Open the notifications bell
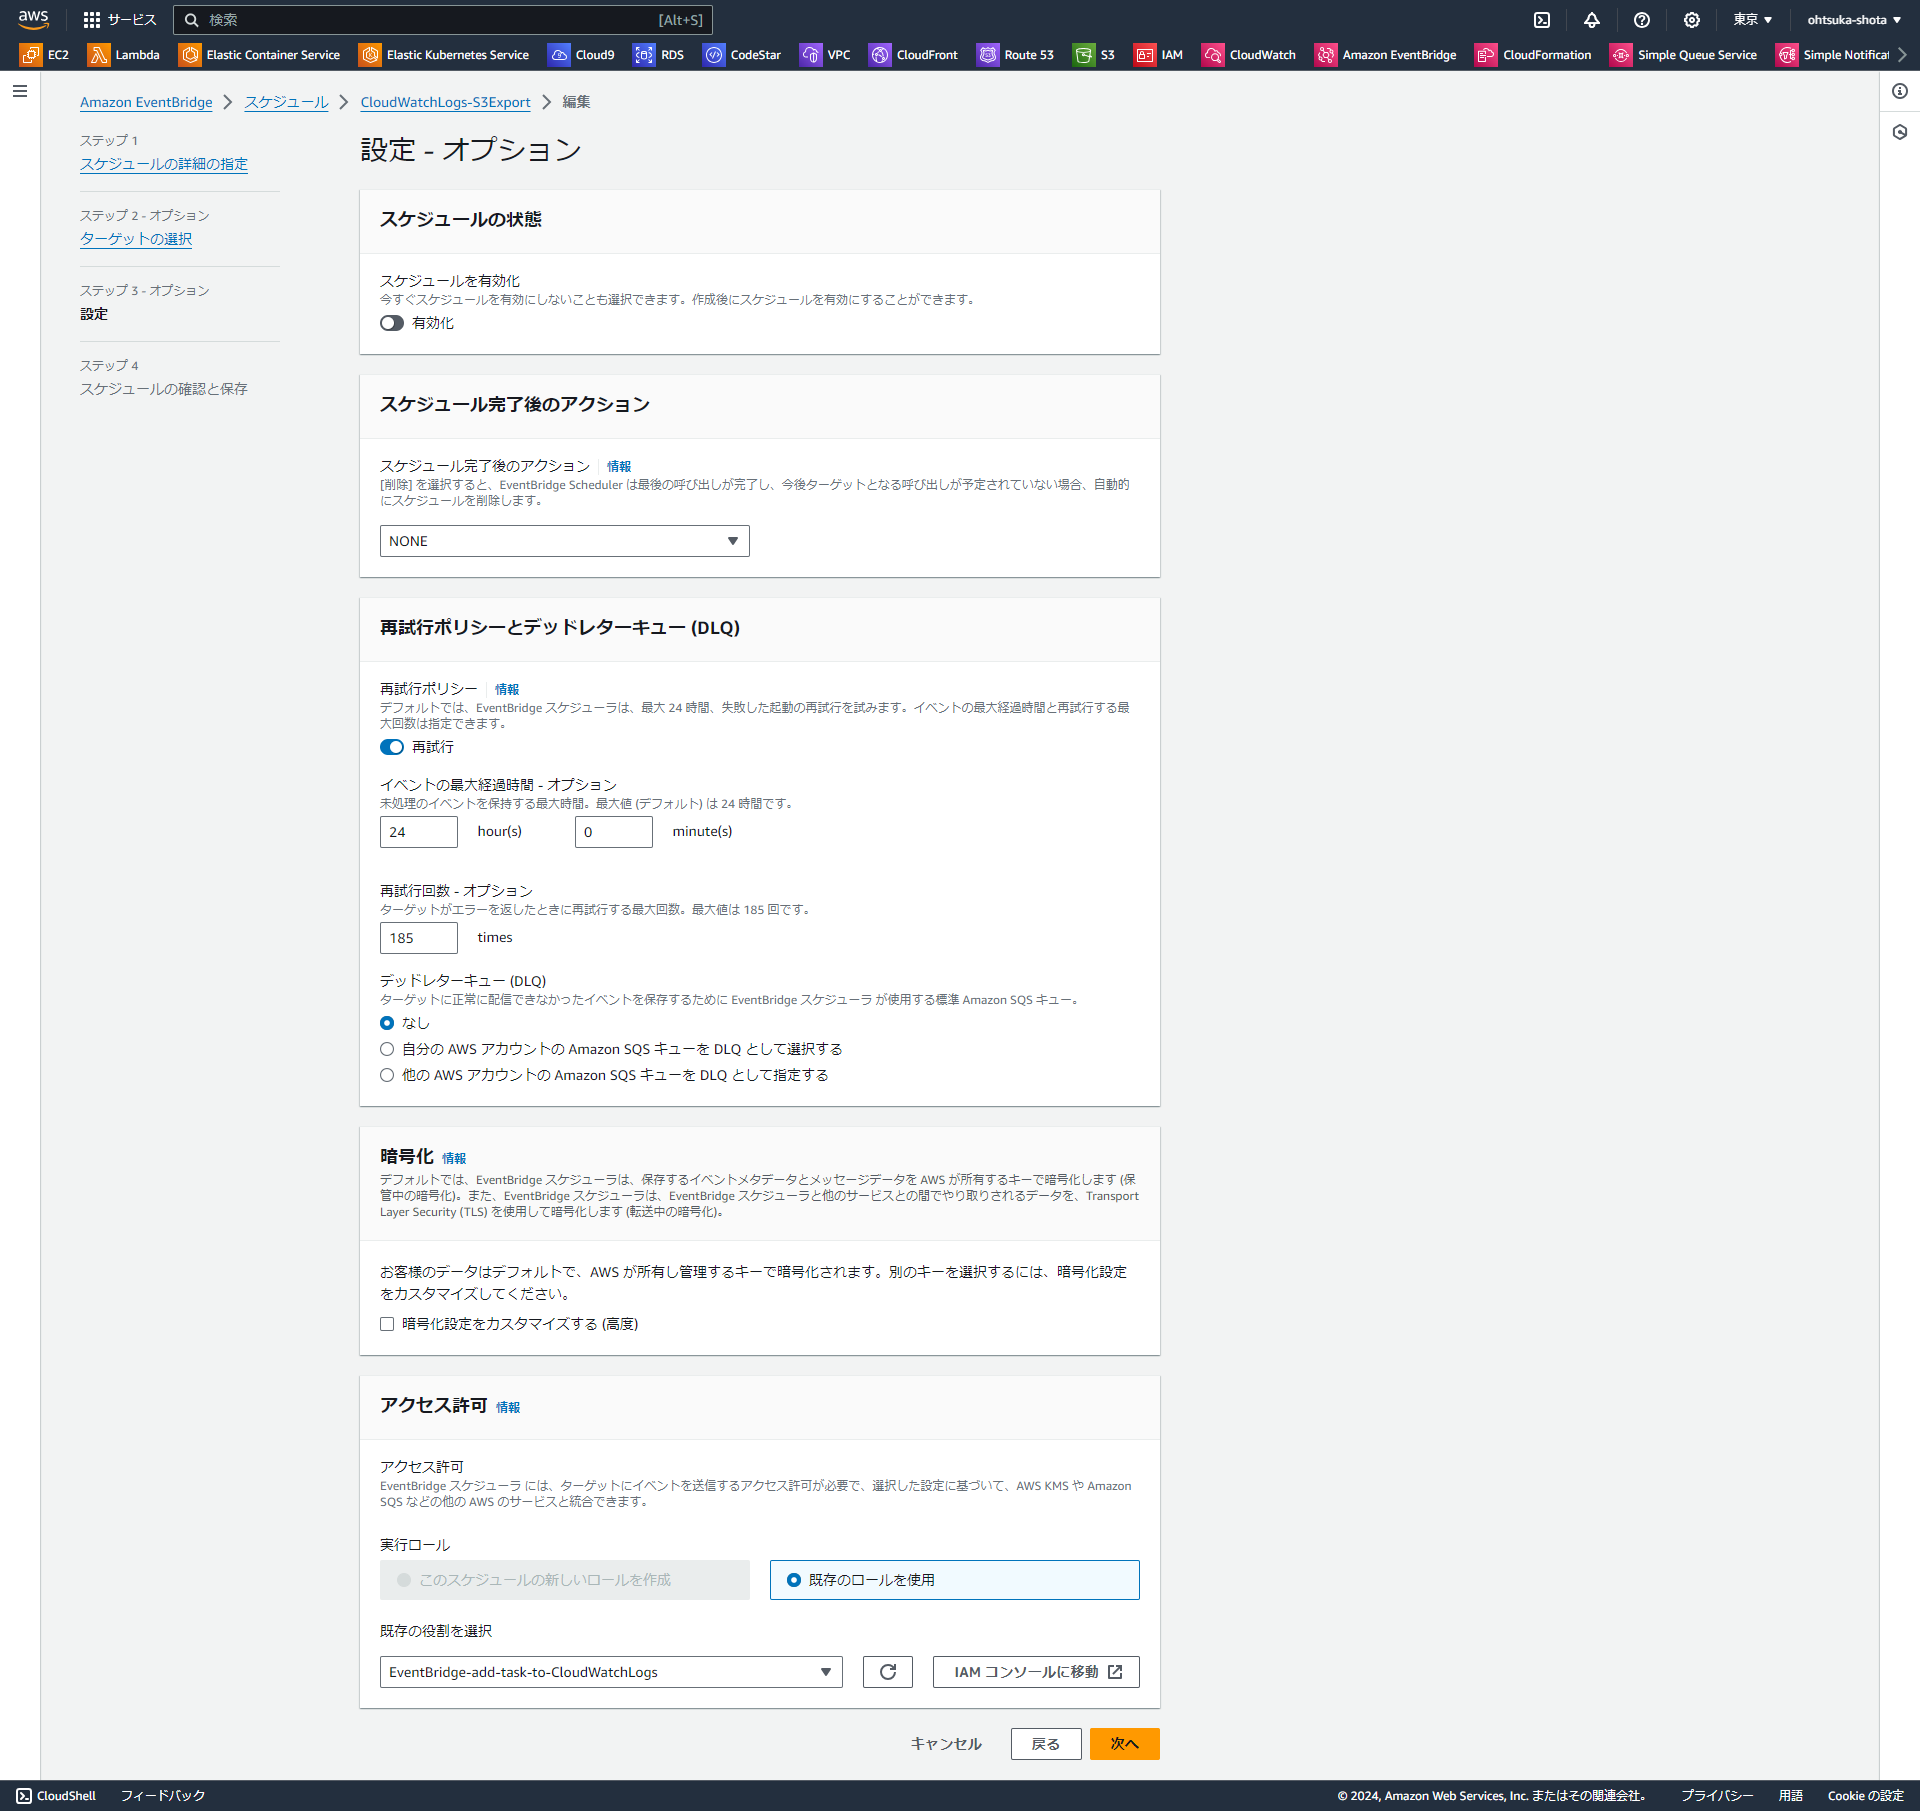The height and width of the screenshot is (1811, 1920). [x=1592, y=19]
